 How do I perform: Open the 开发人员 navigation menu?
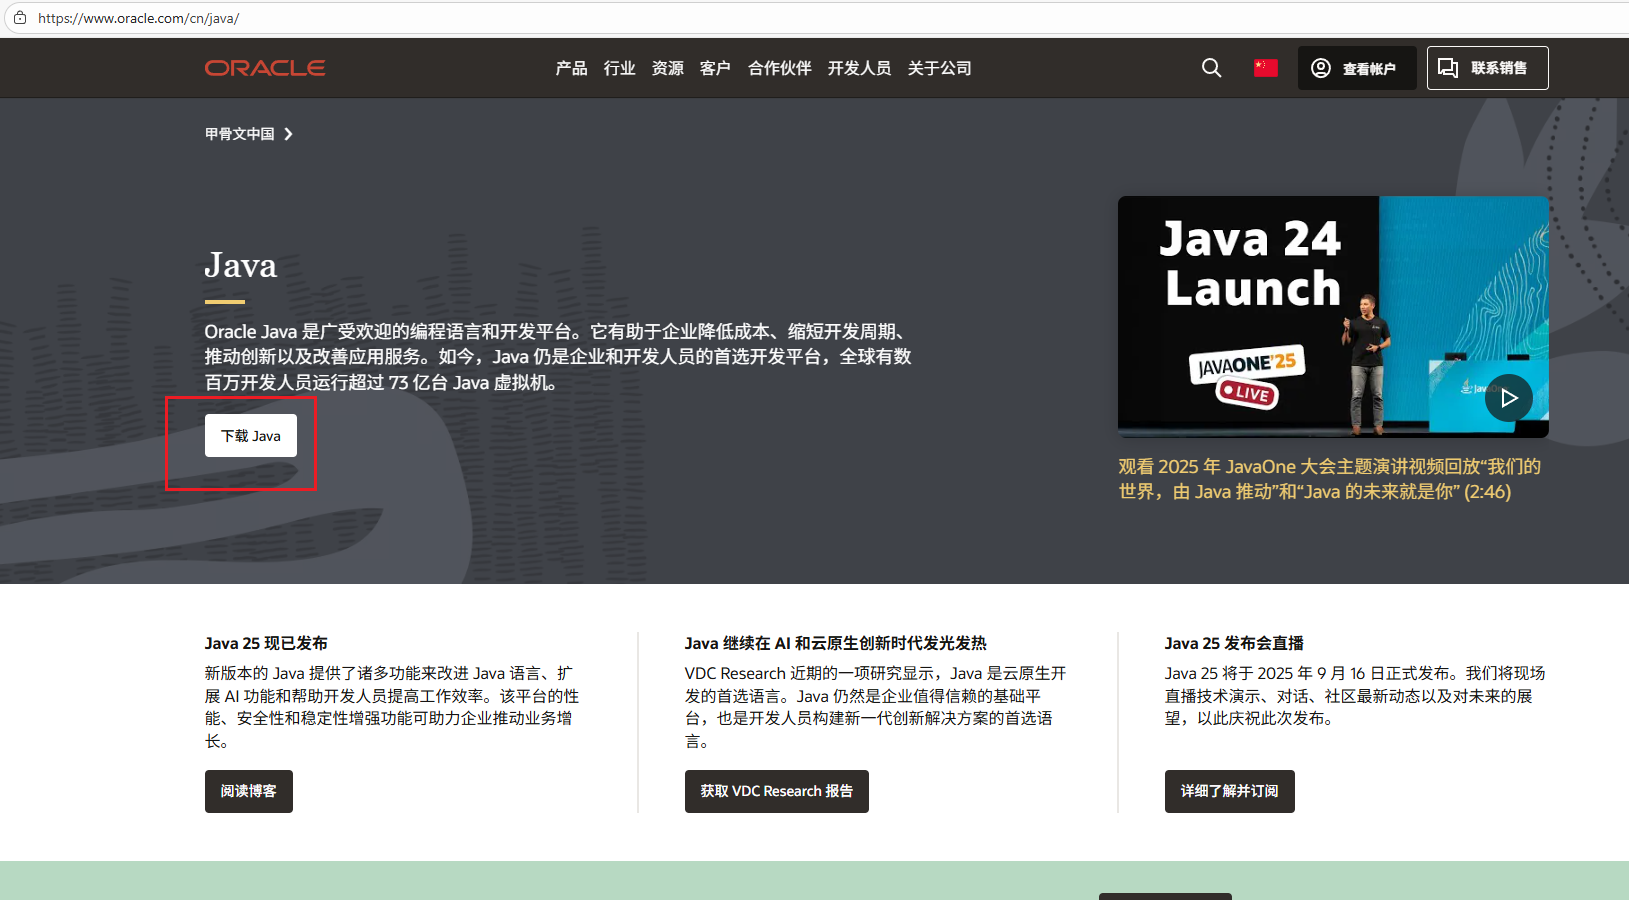click(x=858, y=67)
